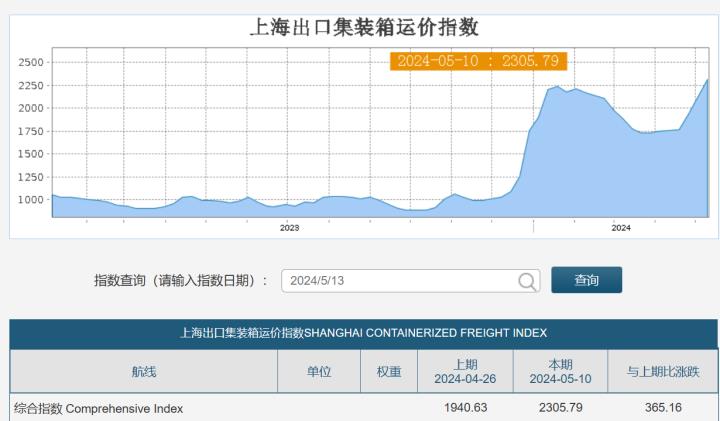Screen dimensions: 720x421
Task: Click the 2000 y-axis label
Action: click(31, 108)
